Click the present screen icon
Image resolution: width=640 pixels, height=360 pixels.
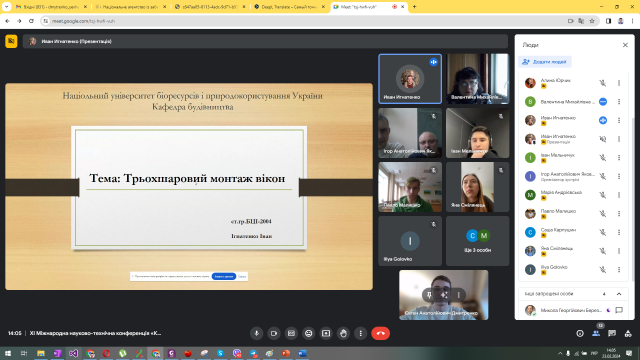tap(326, 333)
